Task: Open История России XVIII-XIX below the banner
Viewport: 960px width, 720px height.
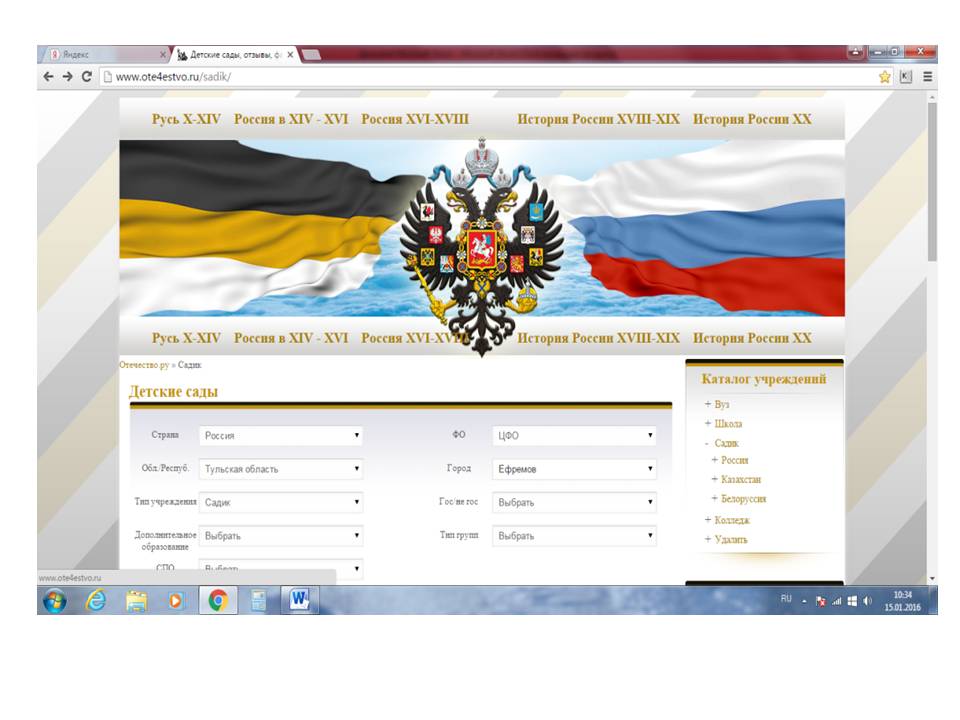Action: (x=598, y=338)
